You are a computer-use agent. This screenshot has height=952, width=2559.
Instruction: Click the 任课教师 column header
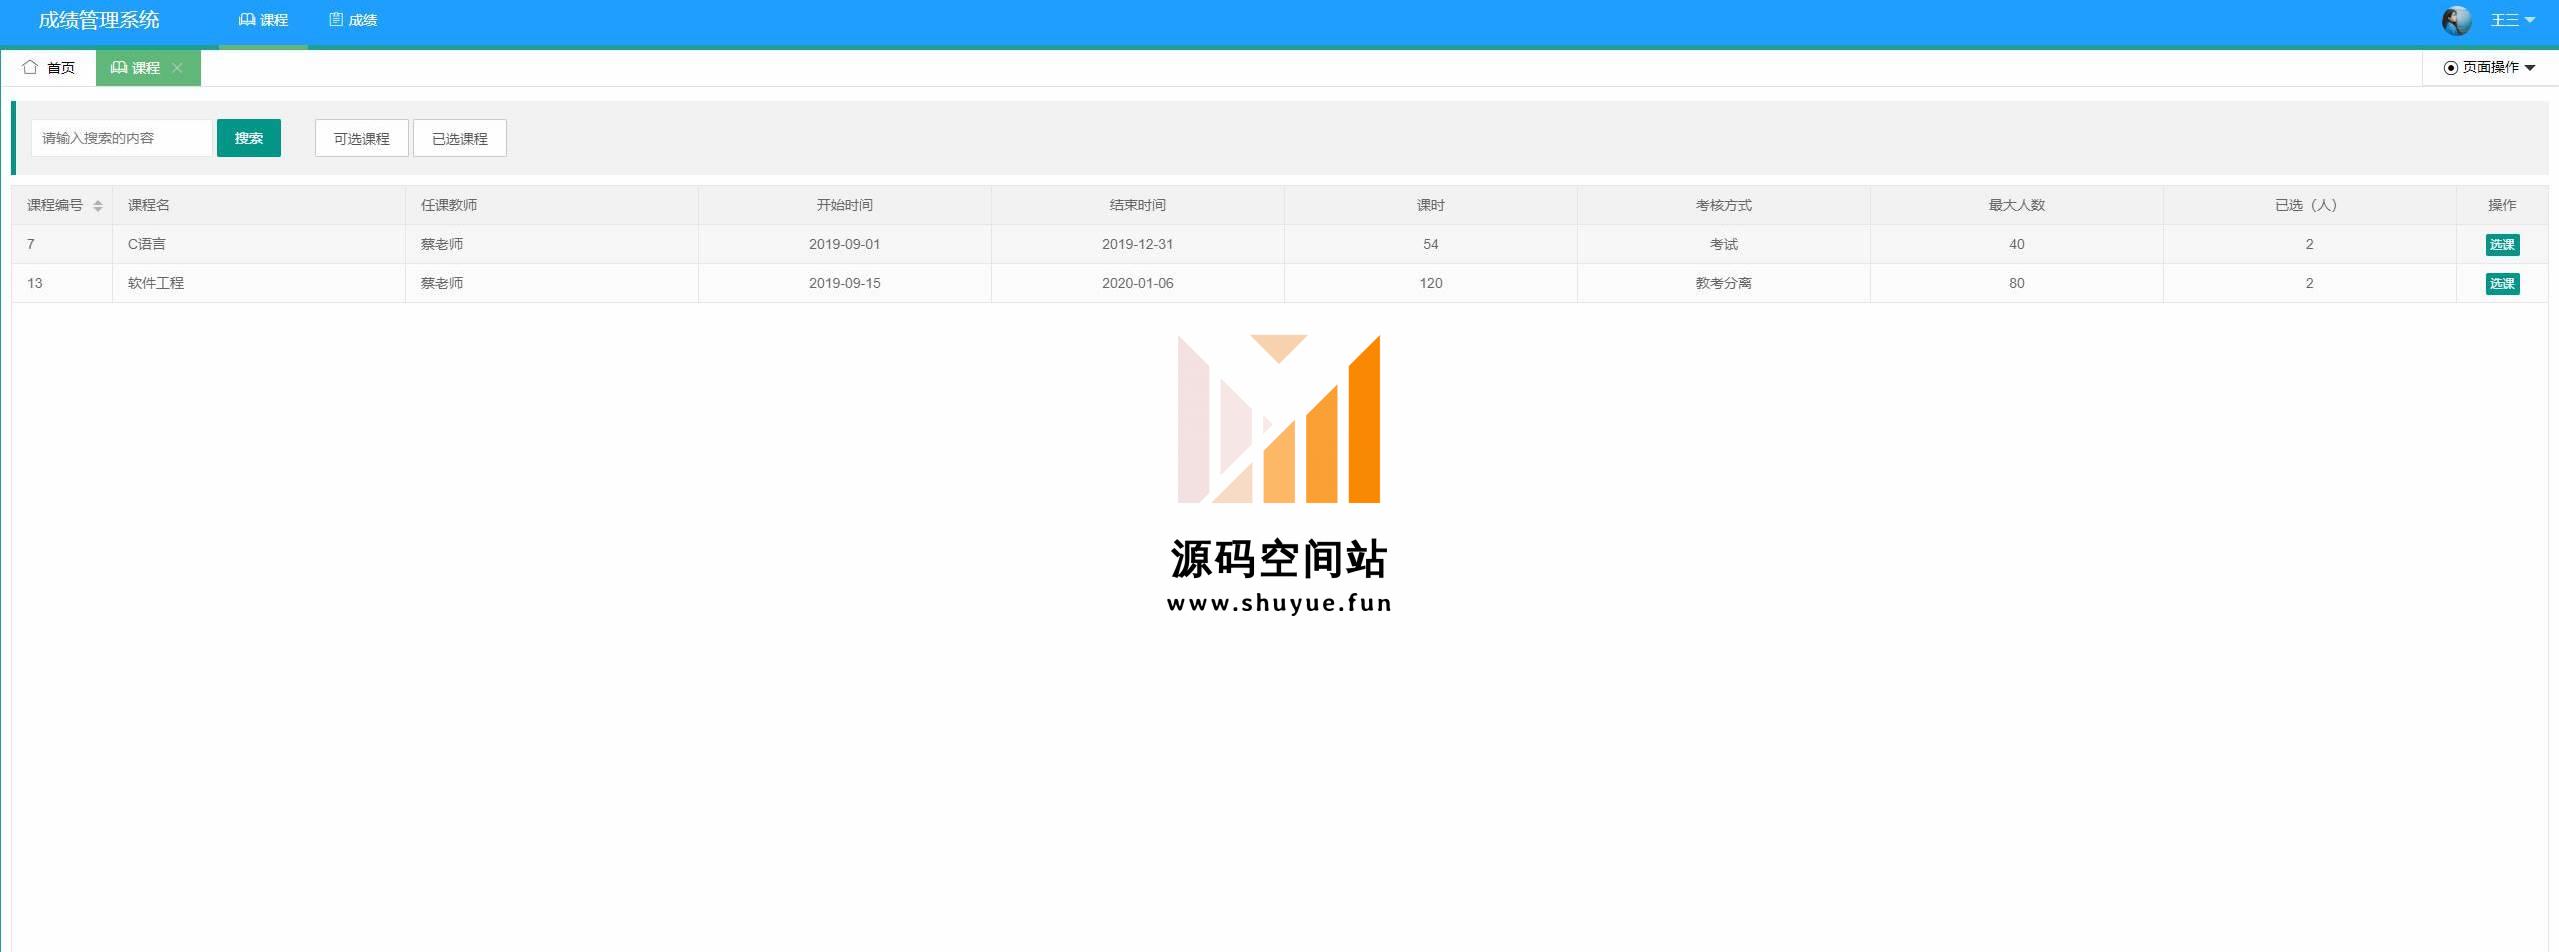click(552, 205)
